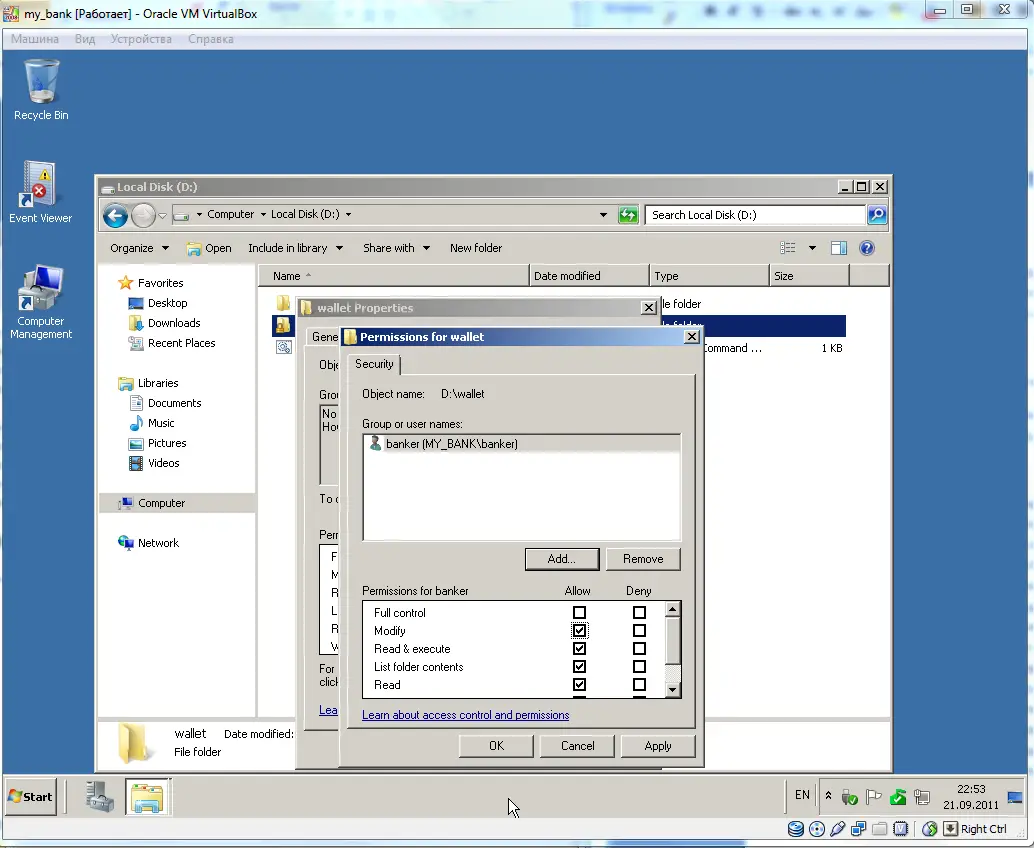
Task: Click the Show desktop icon by the clock
Action: click(1015, 797)
